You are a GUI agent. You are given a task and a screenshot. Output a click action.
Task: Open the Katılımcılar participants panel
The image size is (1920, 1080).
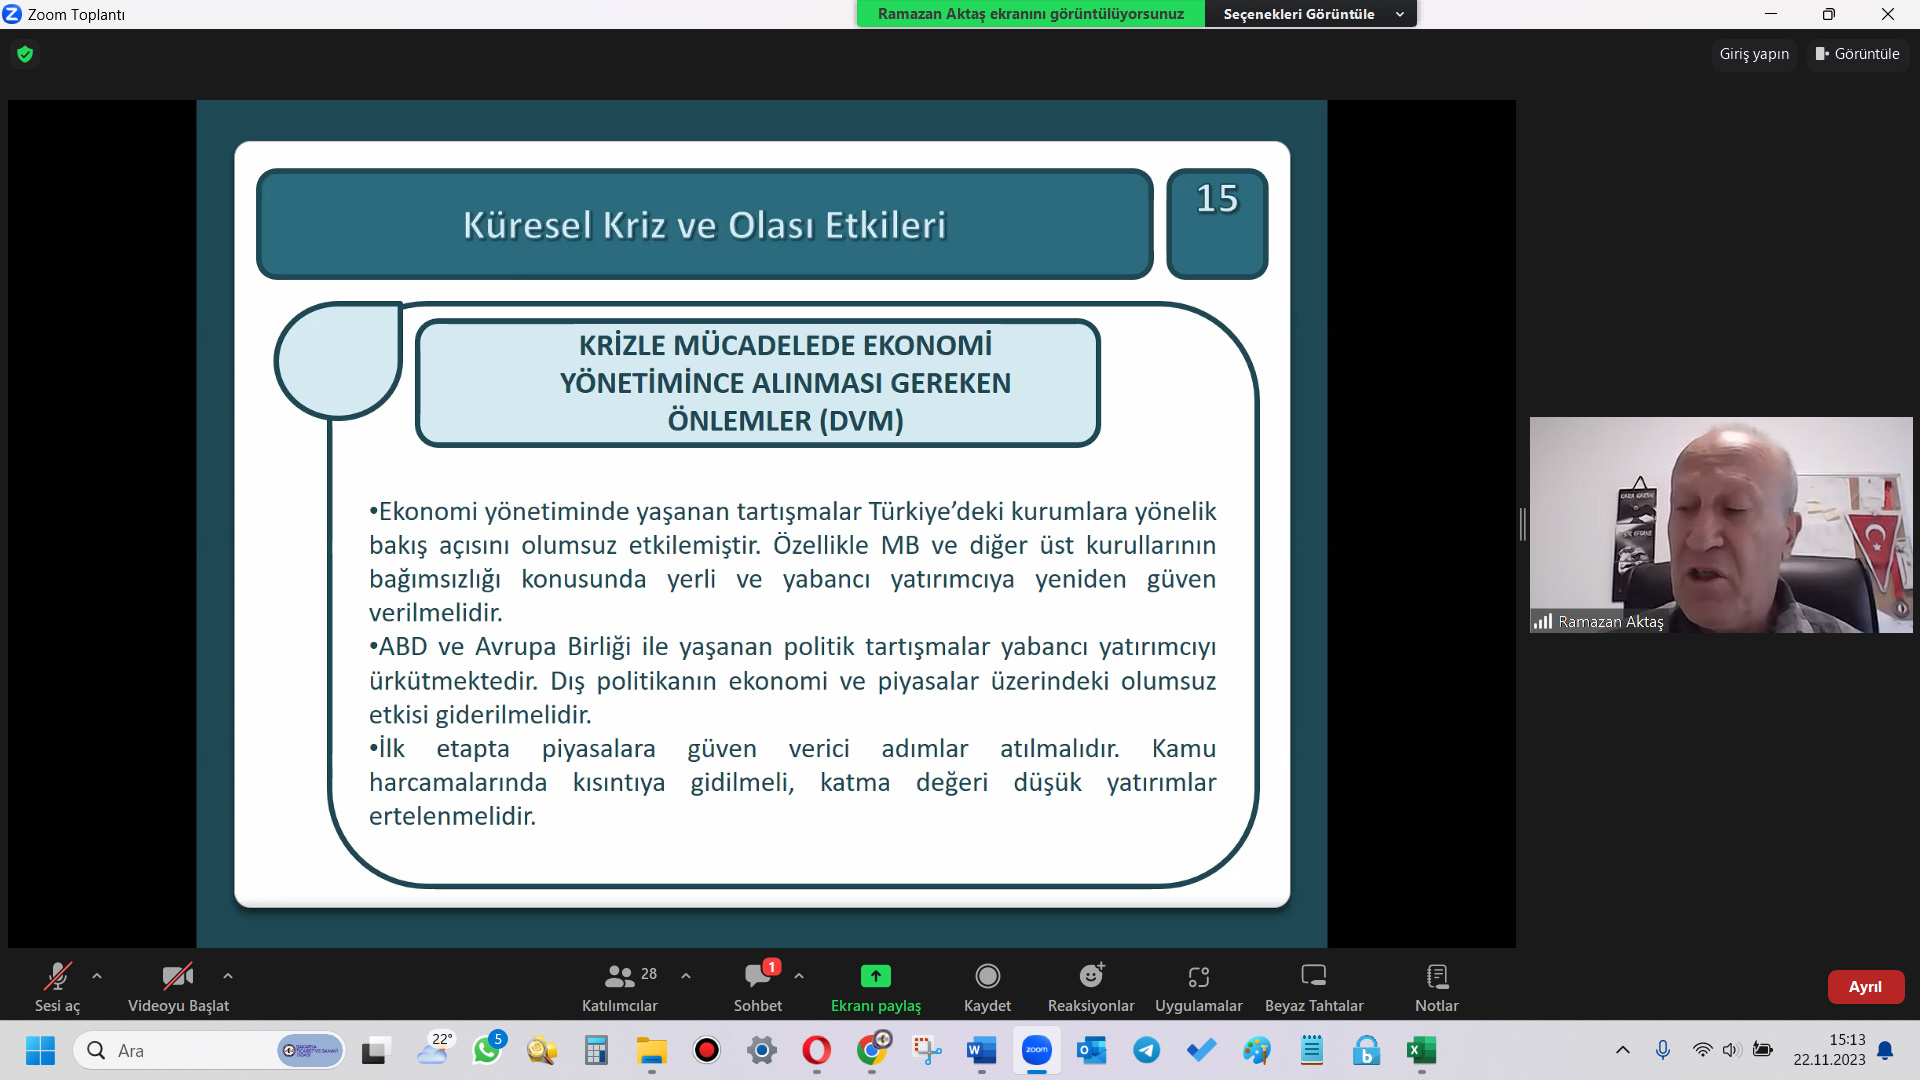pyautogui.click(x=620, y=986)
